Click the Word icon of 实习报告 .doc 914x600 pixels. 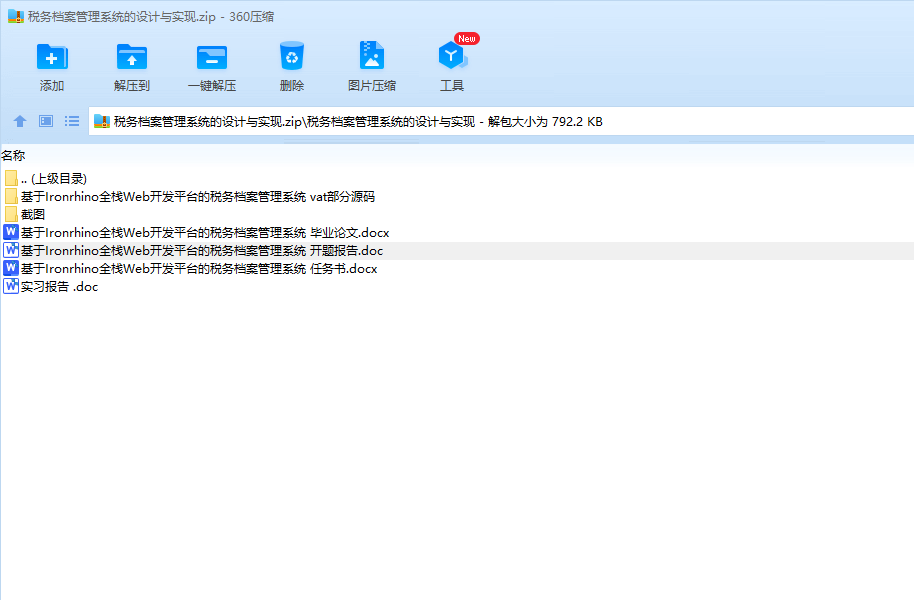click(11, 286)
